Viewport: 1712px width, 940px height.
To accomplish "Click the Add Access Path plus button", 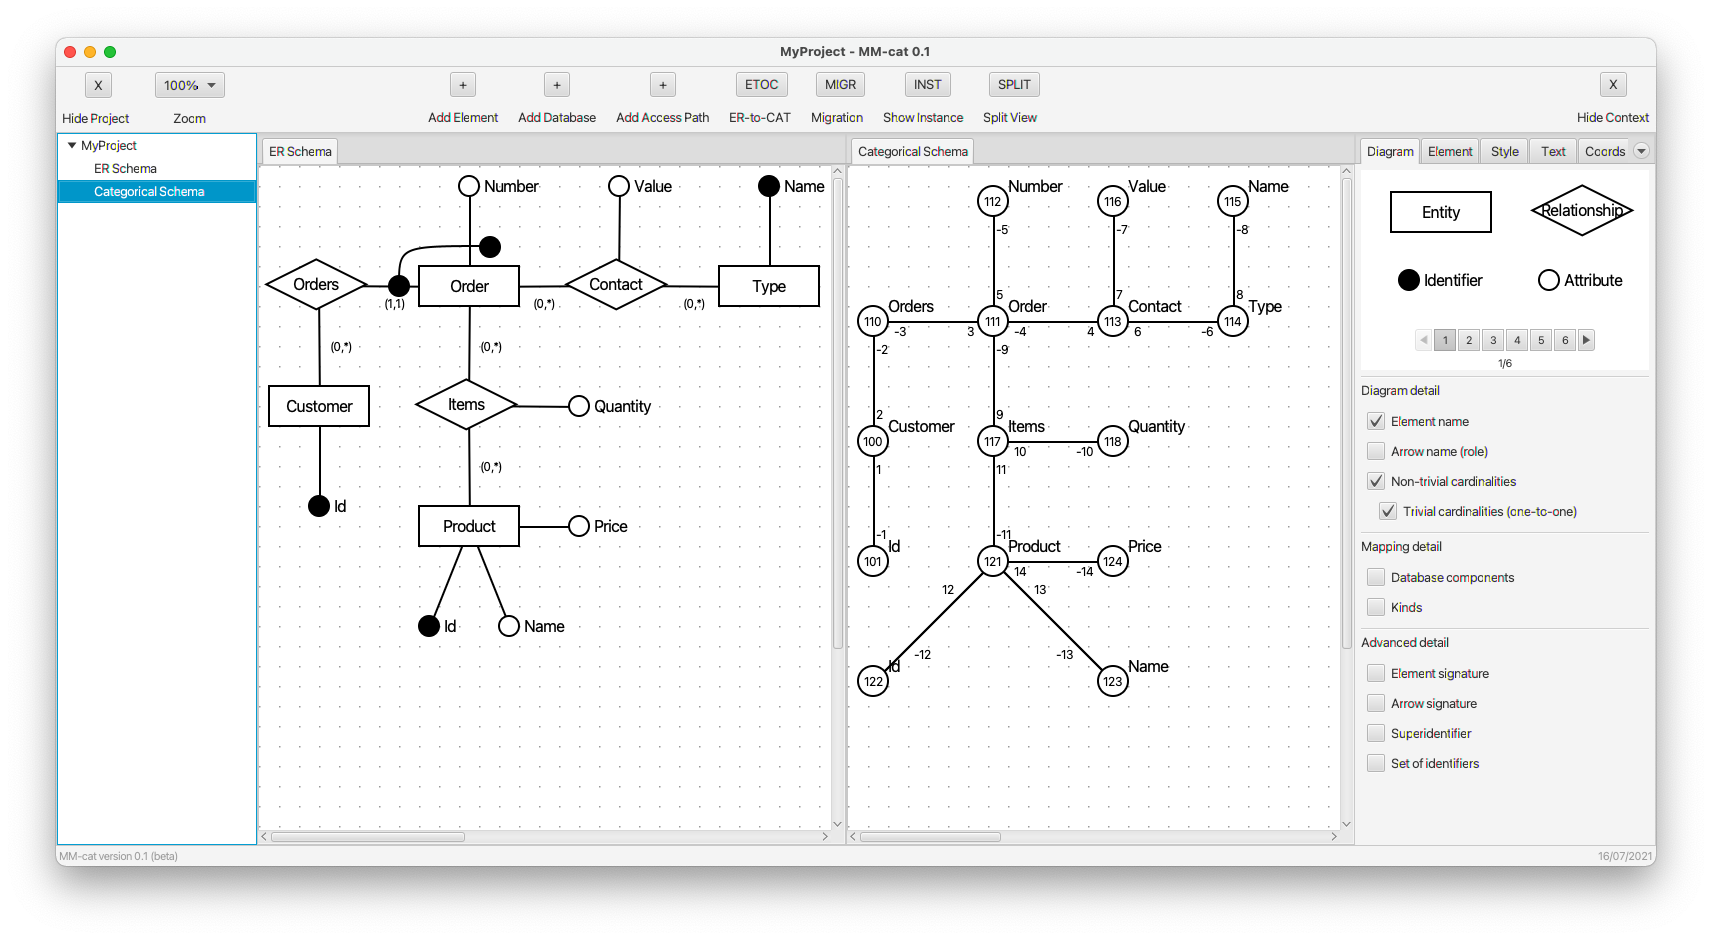I will [x=663, y=85].
